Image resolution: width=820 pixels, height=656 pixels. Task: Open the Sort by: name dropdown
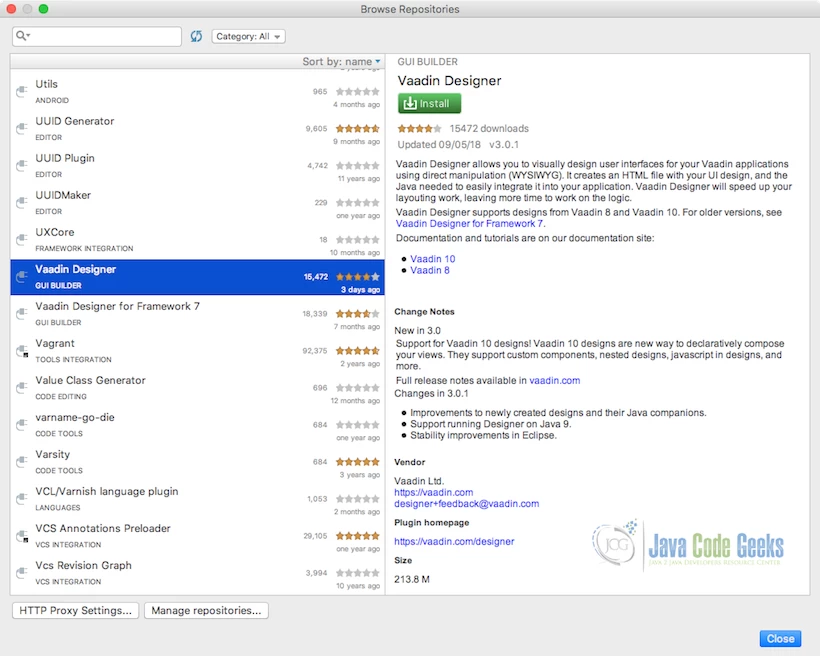coord(341,61)
